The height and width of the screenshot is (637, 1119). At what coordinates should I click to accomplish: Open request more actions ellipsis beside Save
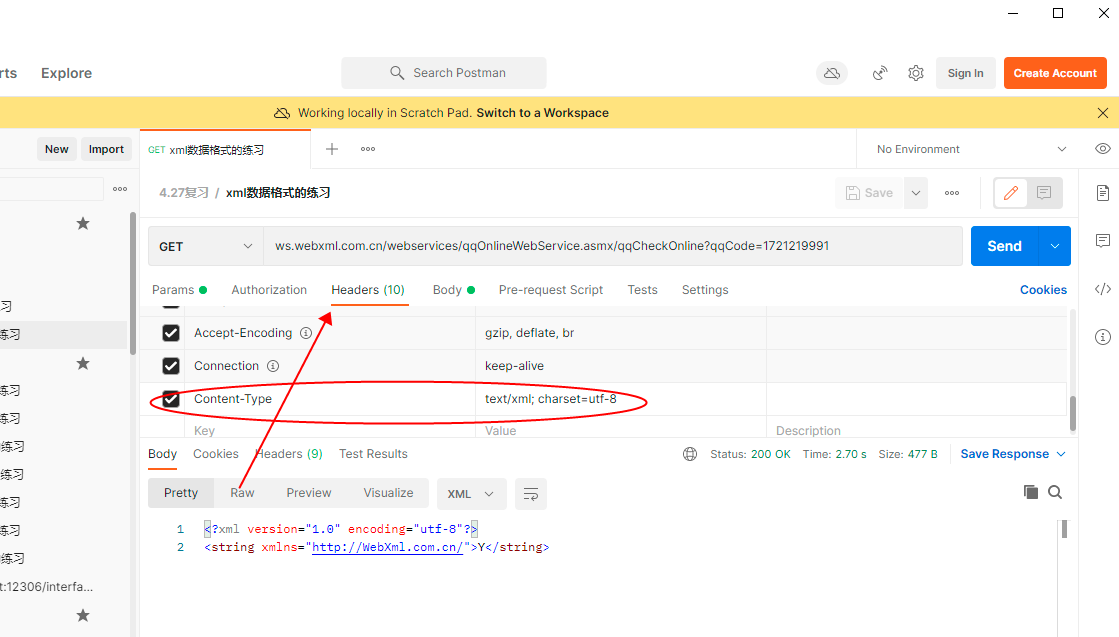click(x=951, y=193)
